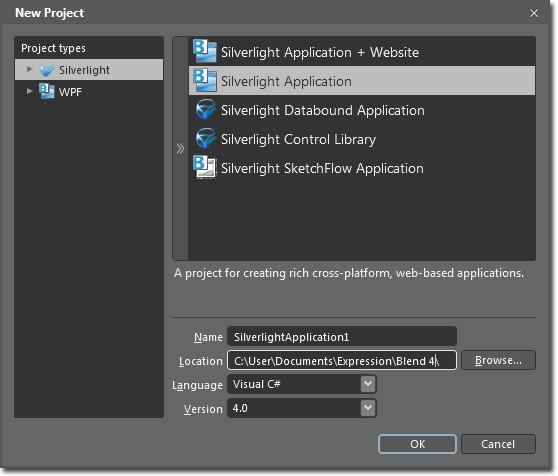Click the Silverlight project type icon

tap(47, 70)
